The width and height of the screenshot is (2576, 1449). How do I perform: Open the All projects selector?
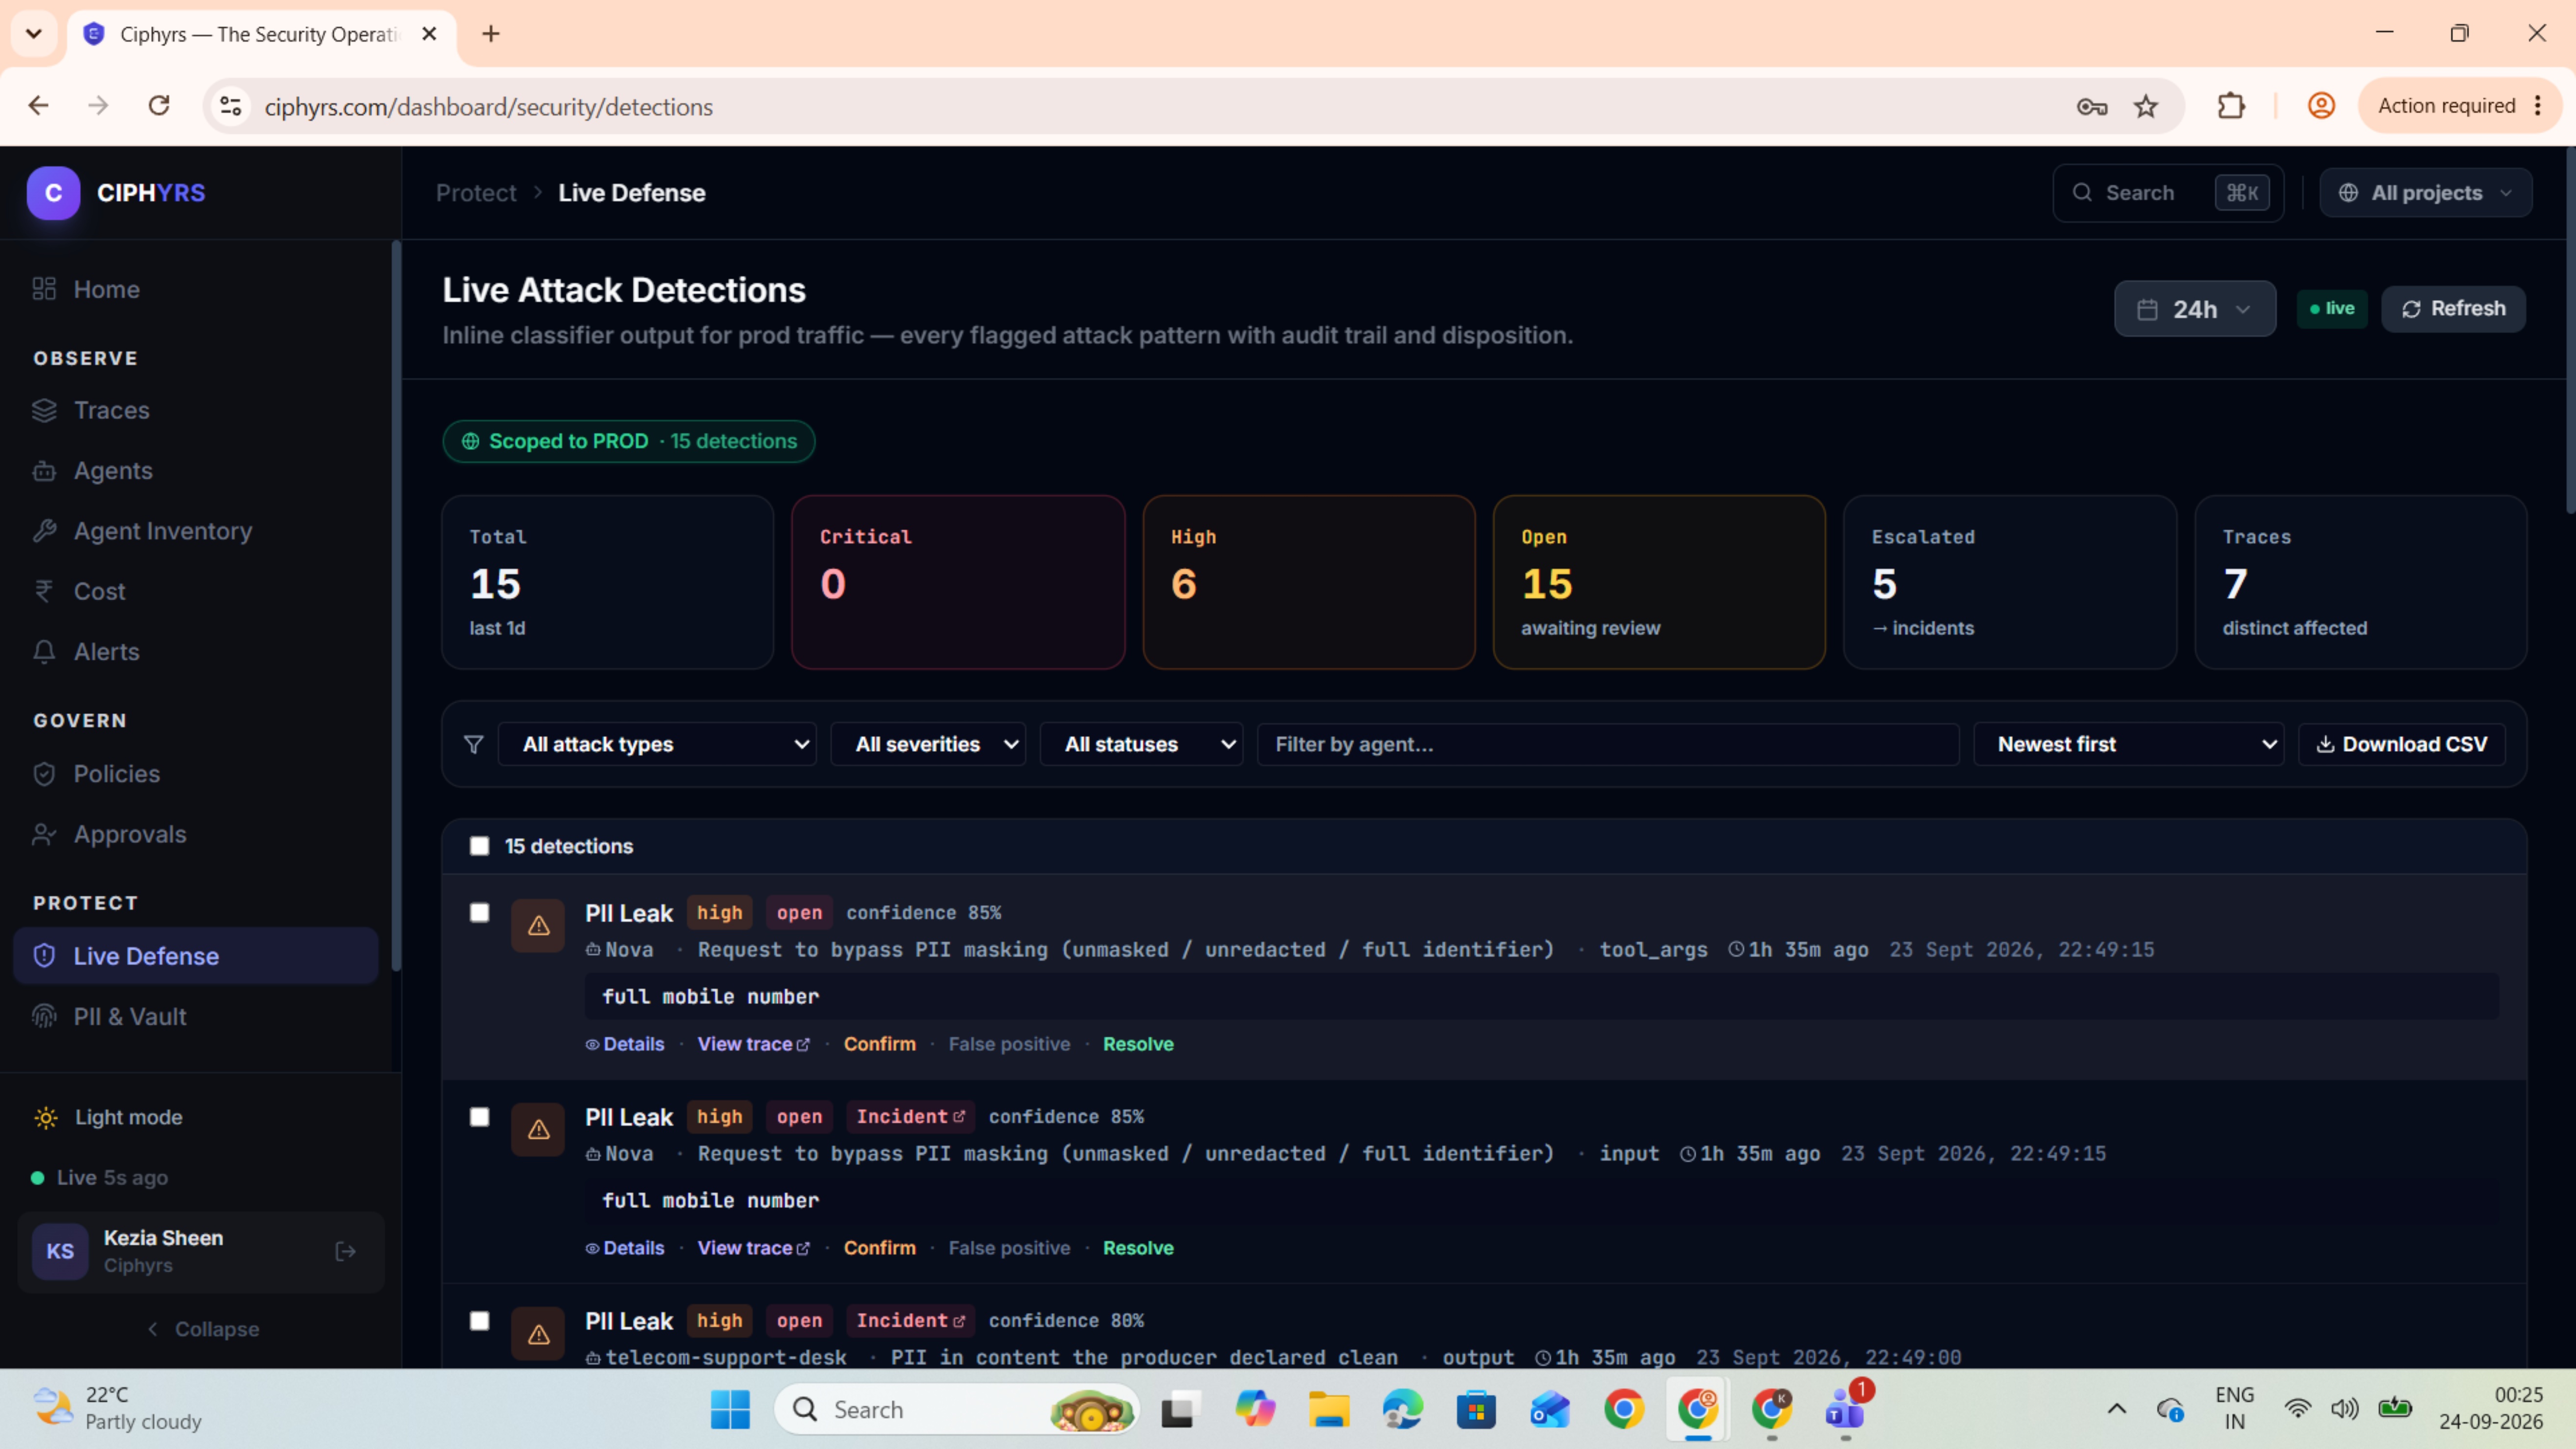(x=2426, y=193)
